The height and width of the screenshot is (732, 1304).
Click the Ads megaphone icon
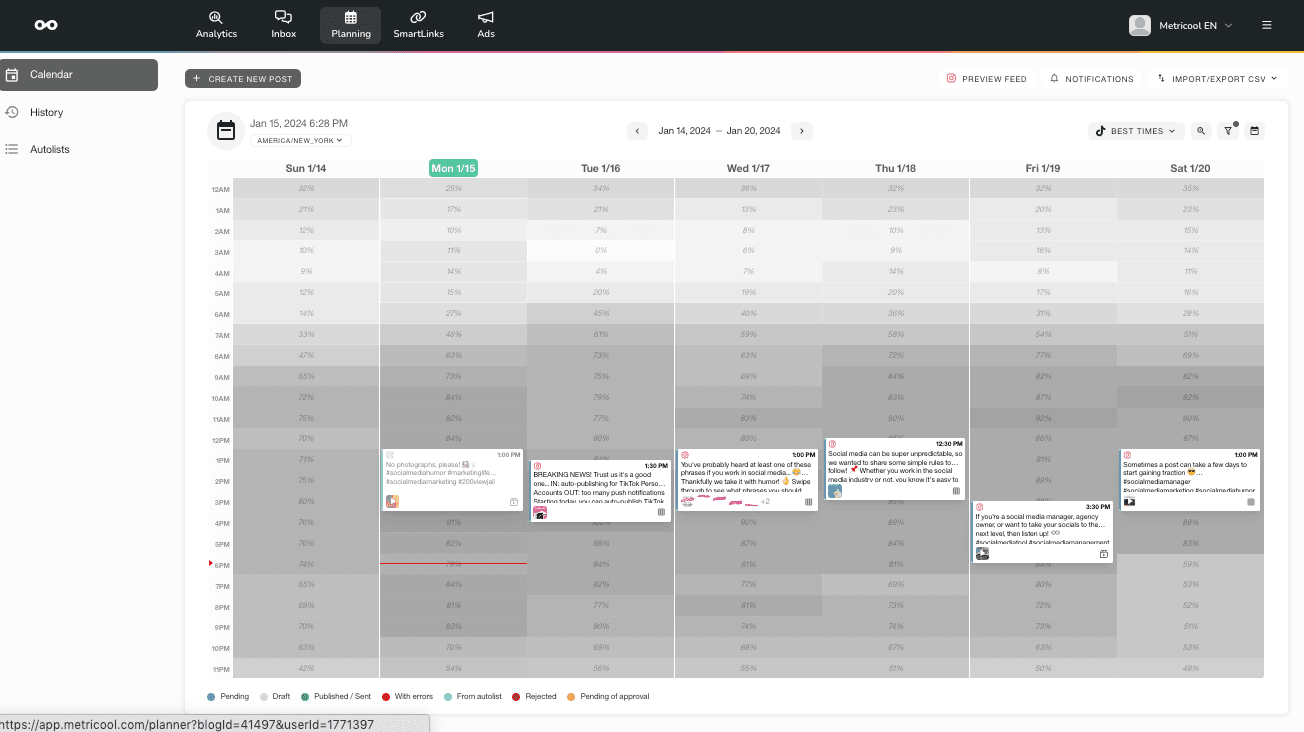(x=485, y=24)
